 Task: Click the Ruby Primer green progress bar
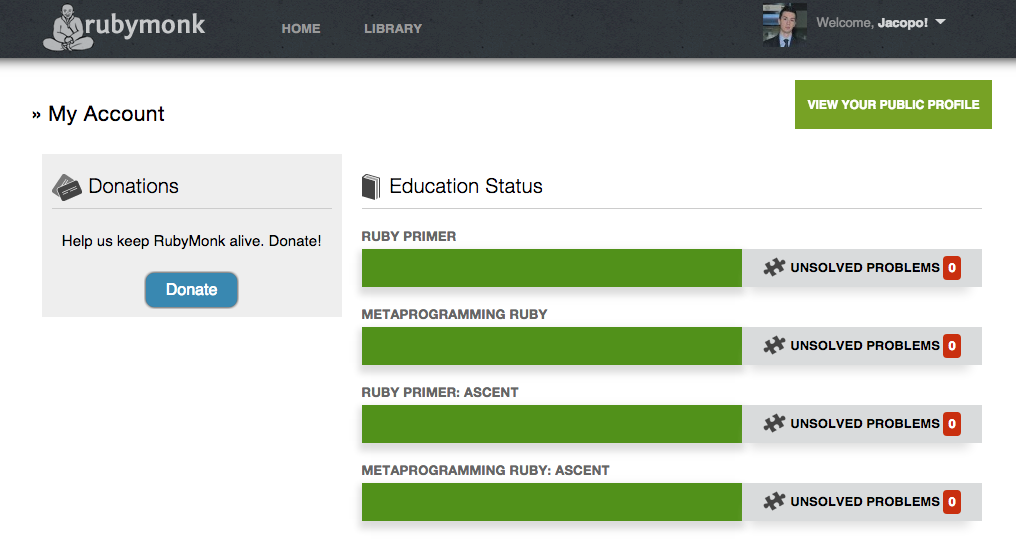551,268
